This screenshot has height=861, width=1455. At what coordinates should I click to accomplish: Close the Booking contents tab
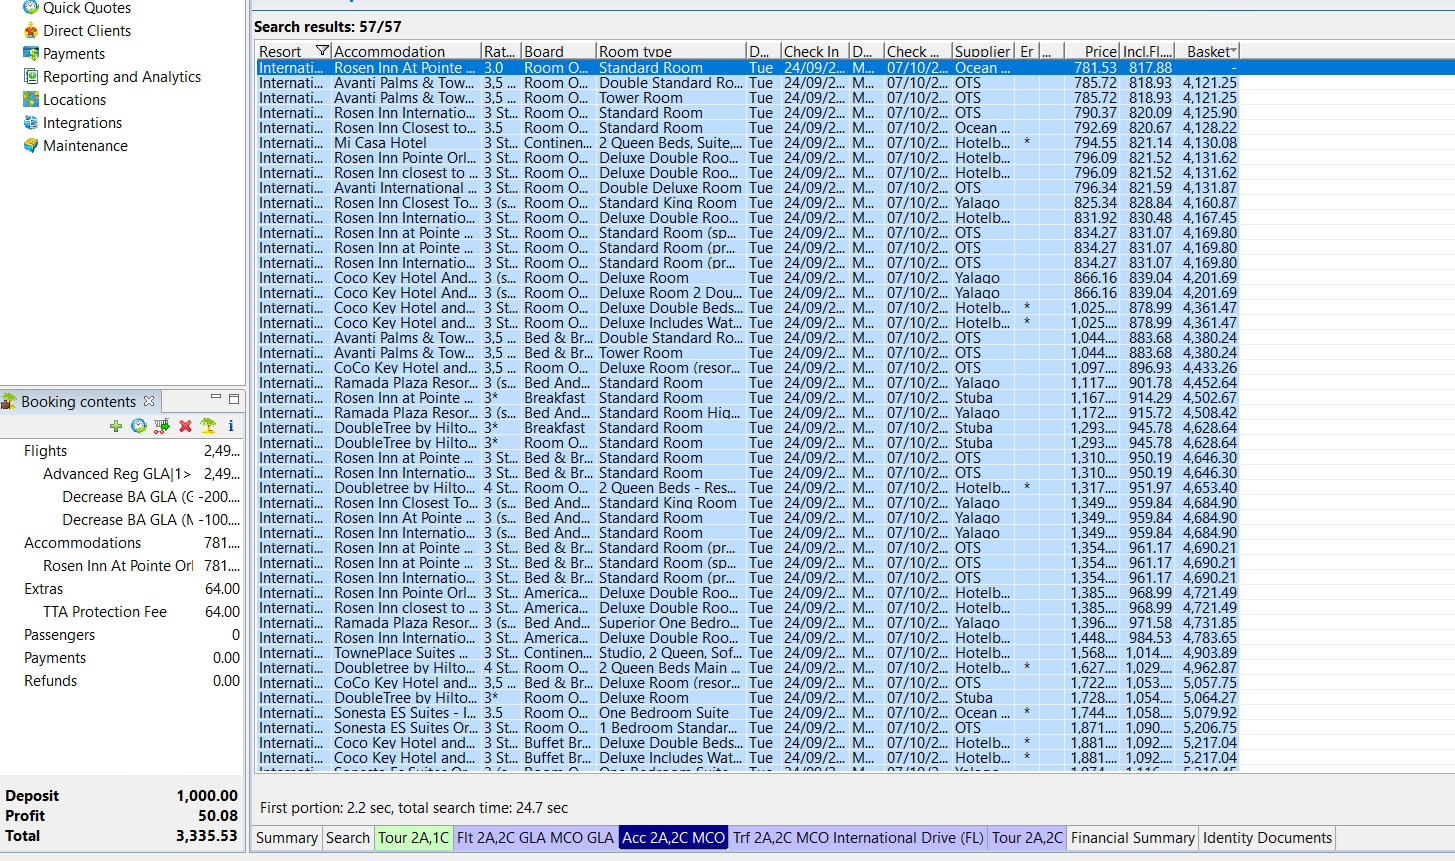[149, 401]
